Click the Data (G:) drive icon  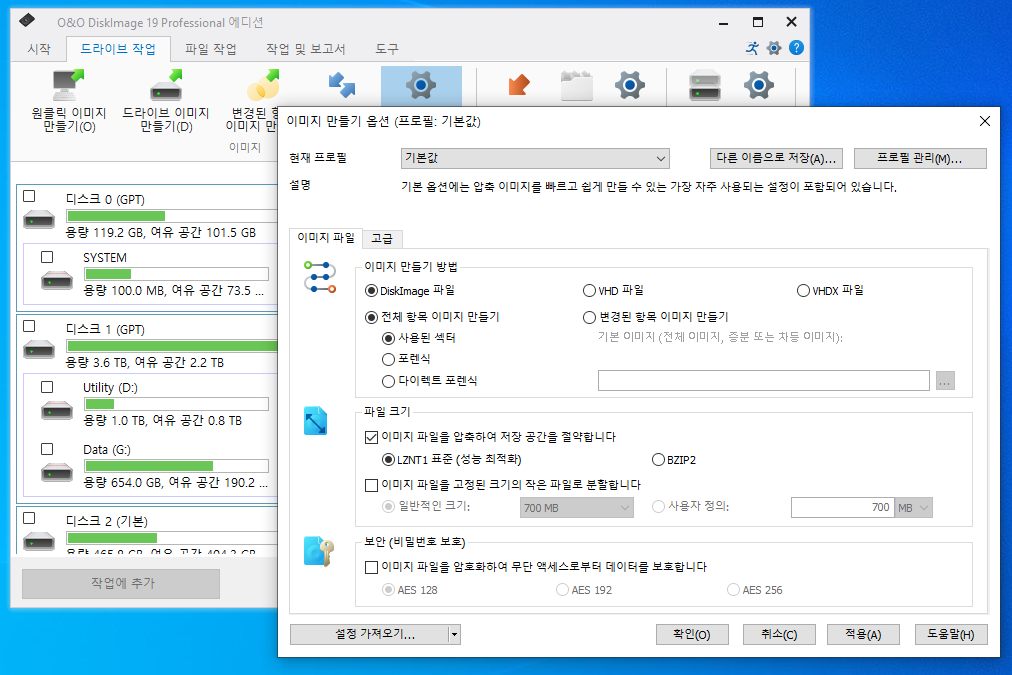(57, 473)
